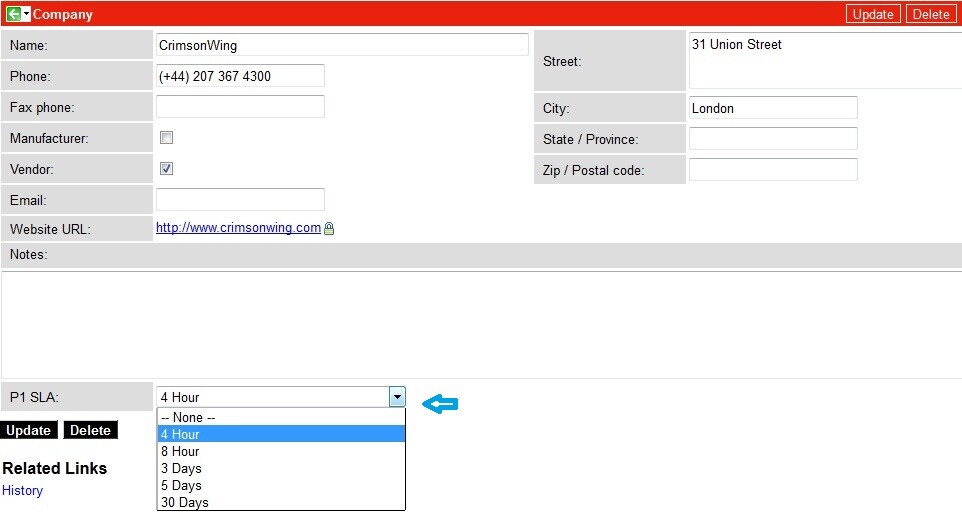This screenshot has width=962, height=532.
Task: Focus the State / Province field
Action: click(x=773, y=139)
